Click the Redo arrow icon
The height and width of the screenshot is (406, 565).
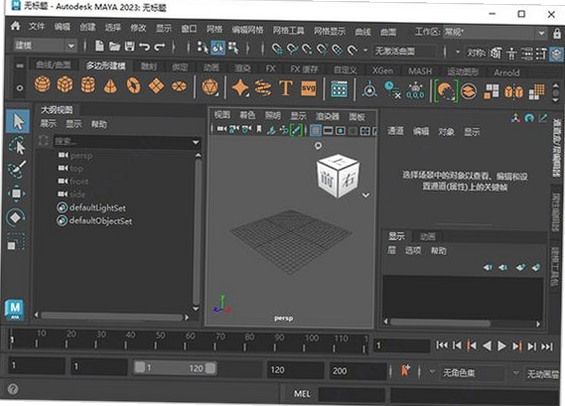[x=160, y=46]
